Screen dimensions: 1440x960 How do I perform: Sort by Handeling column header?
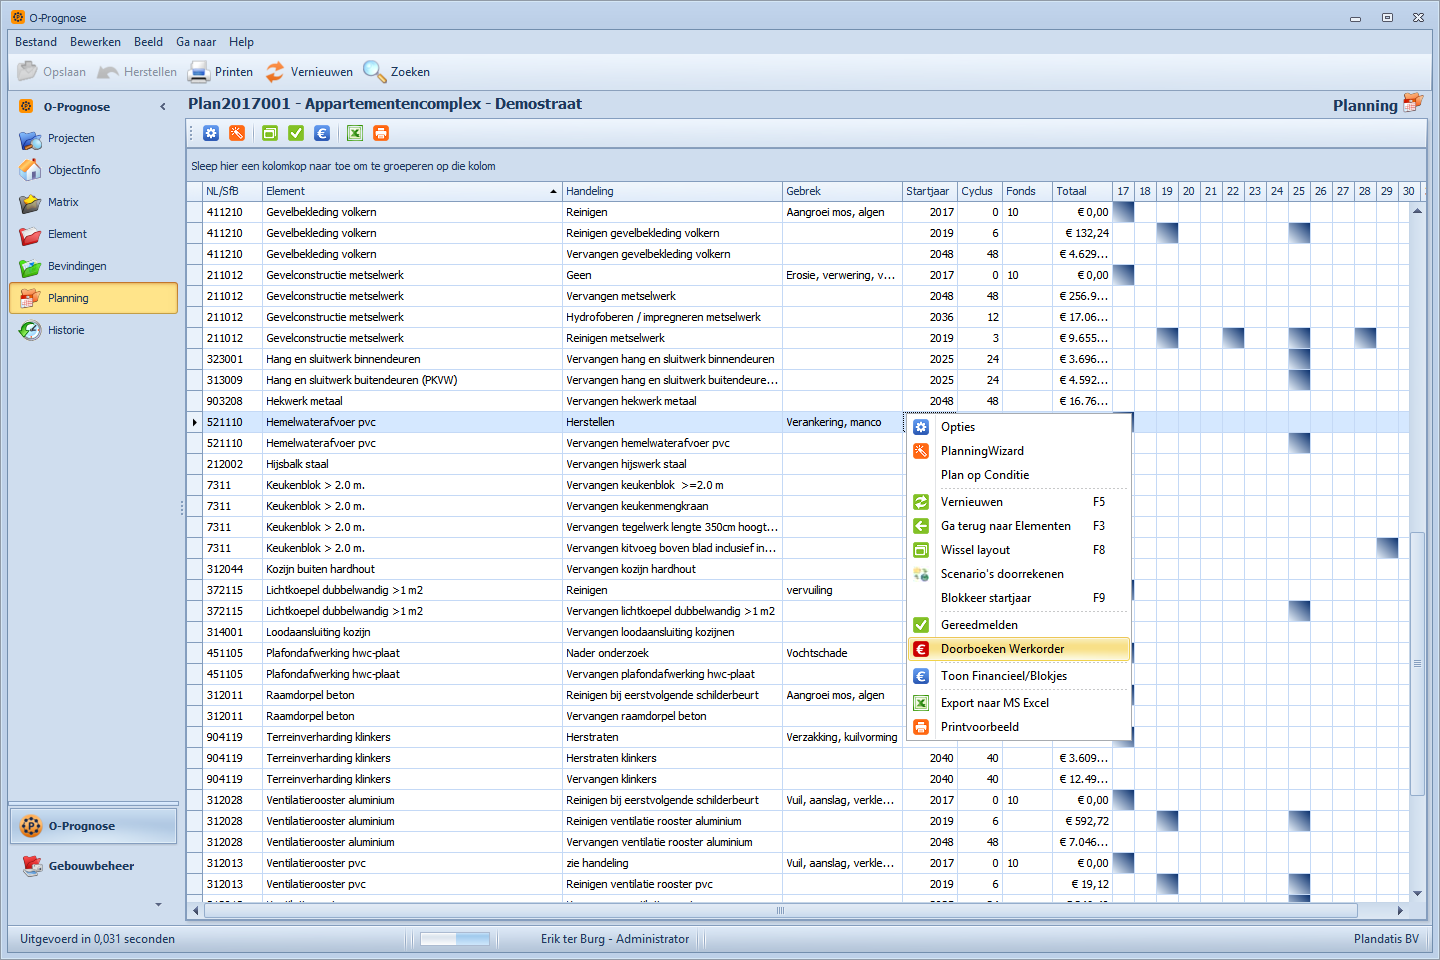672,191
